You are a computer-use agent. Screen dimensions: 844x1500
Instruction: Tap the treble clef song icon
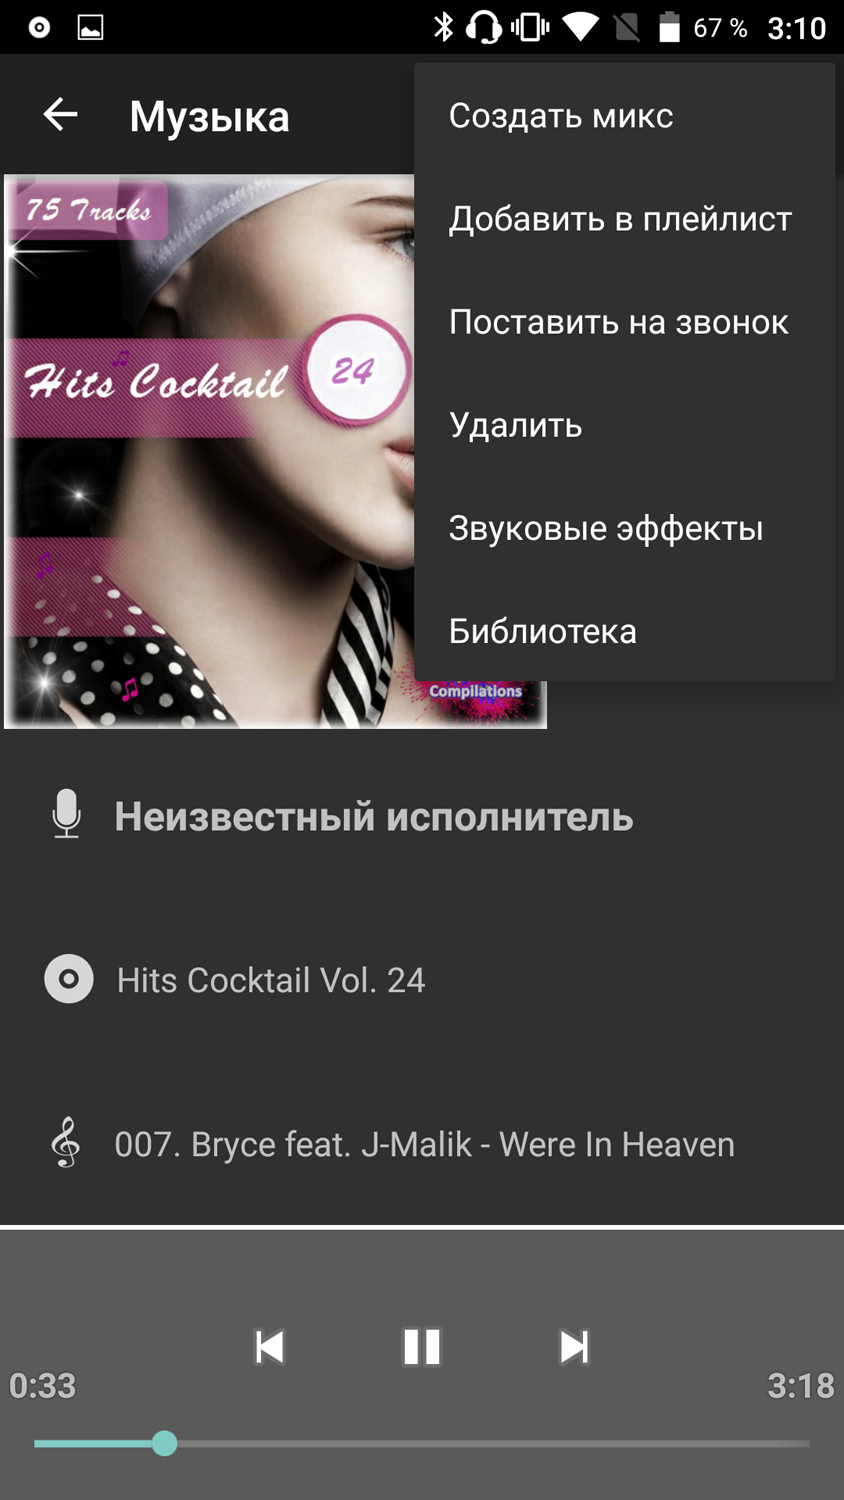coord(66,1143)
